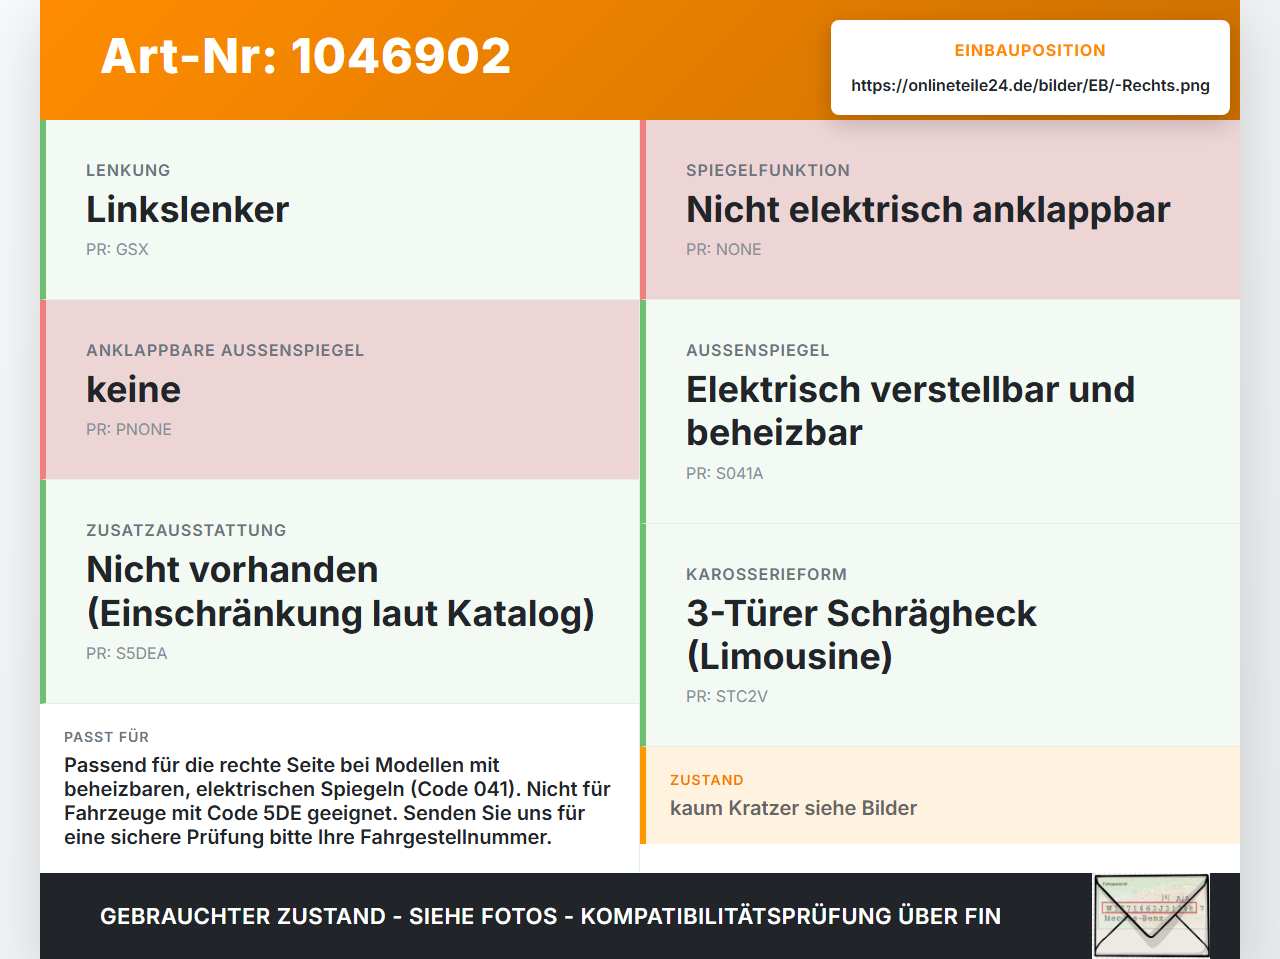Viewport: 1280px width, 959px height.
Task: Click the PR: S041A code
Action: [x=724, y=474]
